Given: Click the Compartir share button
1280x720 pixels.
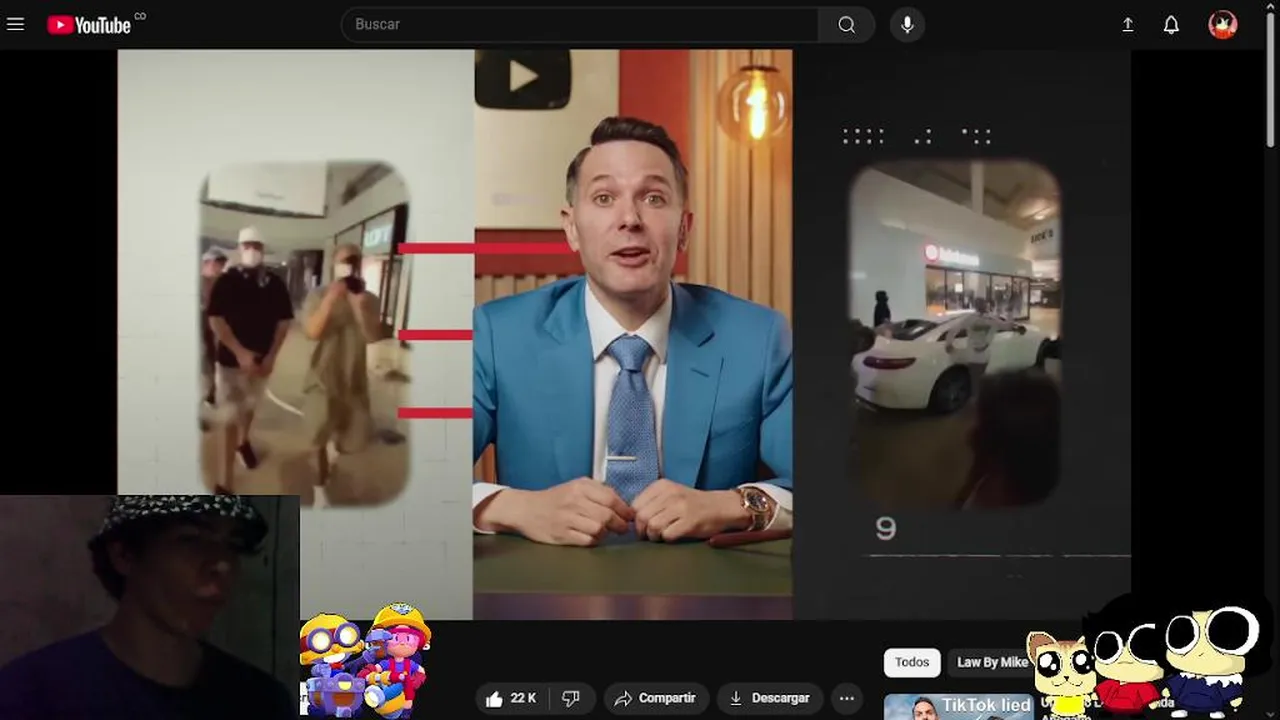Looking at the screenshot, I should point(656,698).
